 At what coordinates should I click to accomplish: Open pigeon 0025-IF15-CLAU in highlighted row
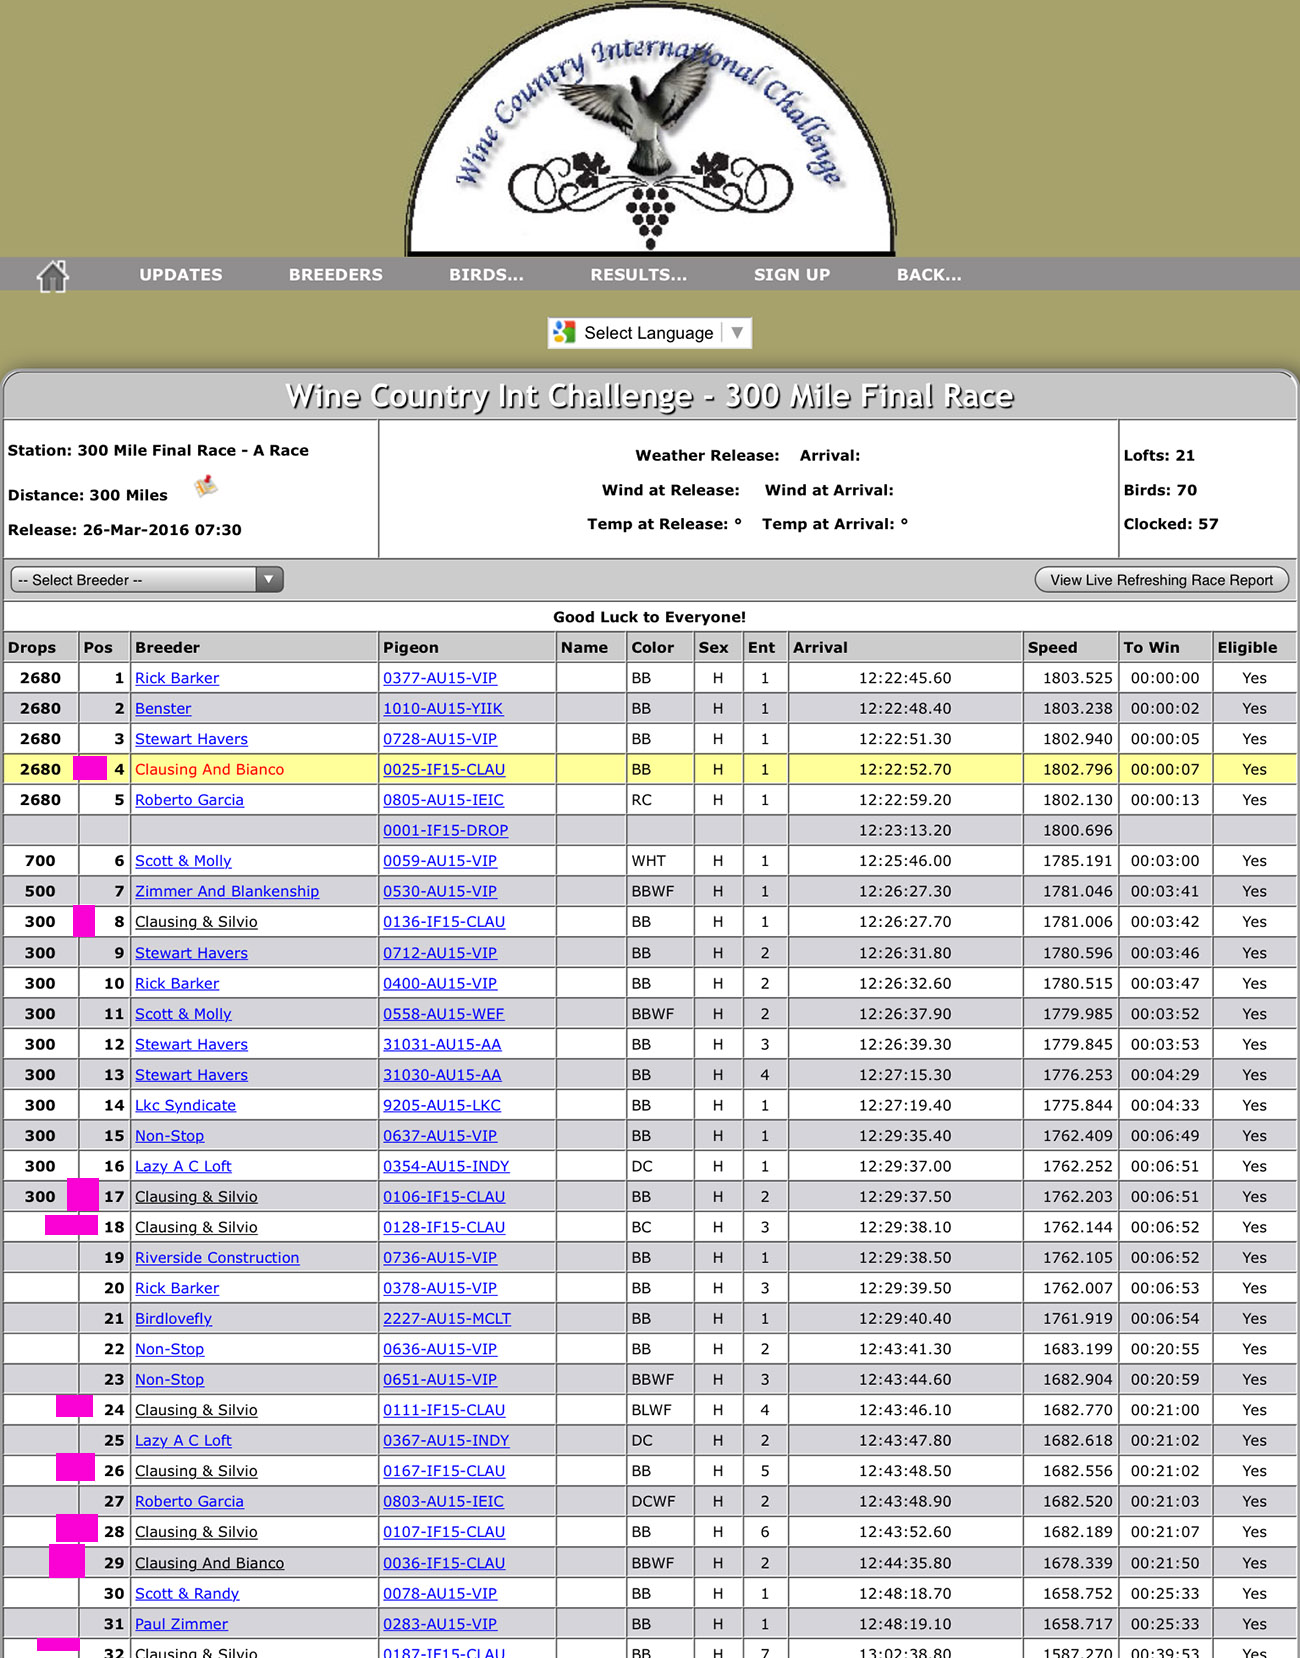point(444,769)
